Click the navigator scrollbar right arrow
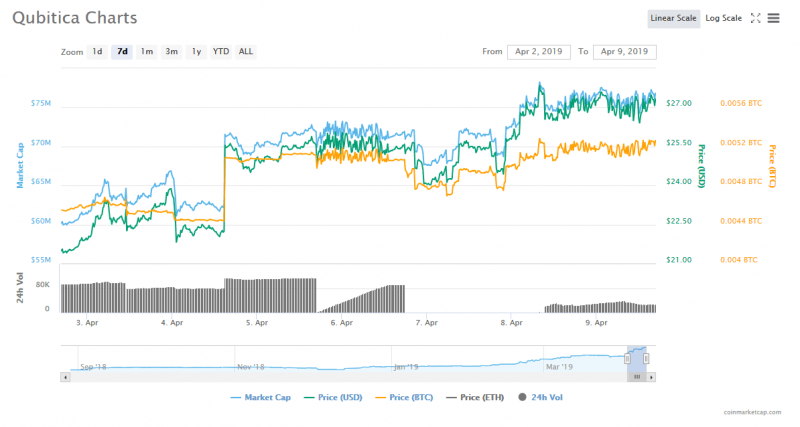The width and height of the screenshot is (800, 427). (650, 377)
